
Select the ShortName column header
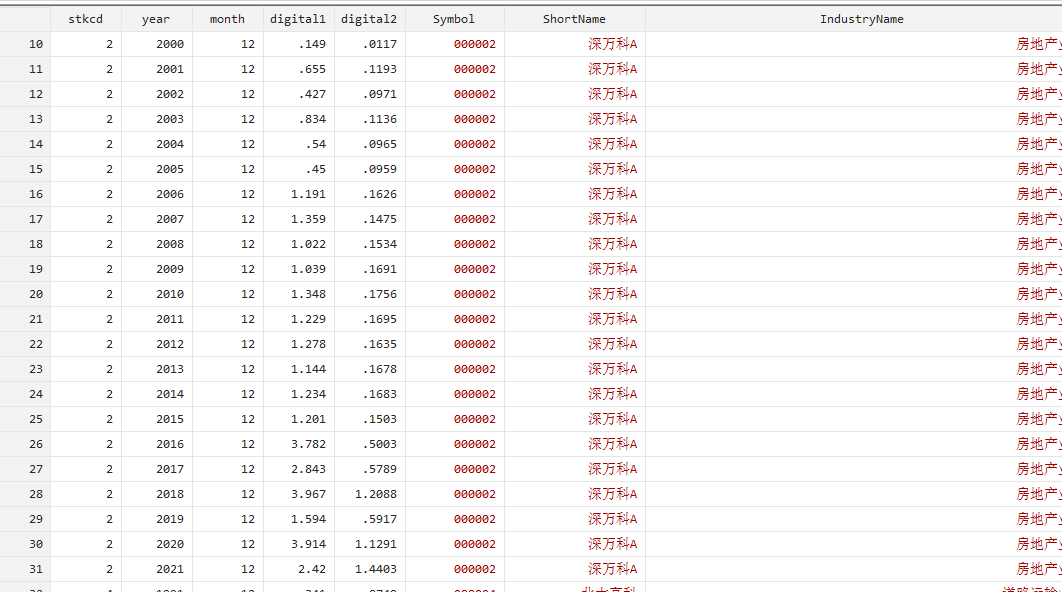click(574, 19)
